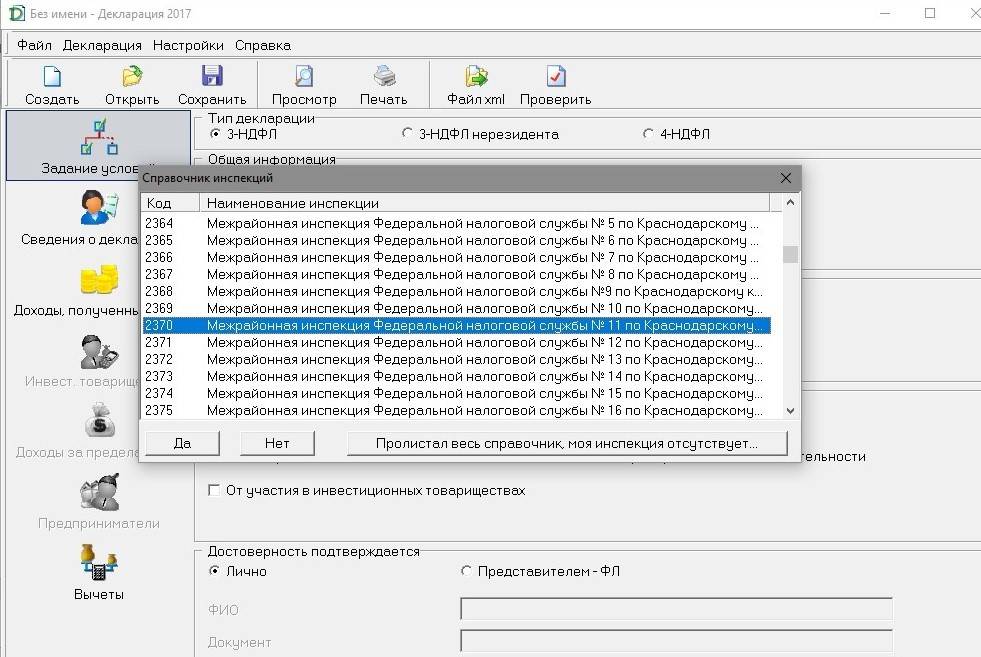Select 3-НДФЛ нерезидента radio button
981x657 pixels.
[x=407, y=134]
